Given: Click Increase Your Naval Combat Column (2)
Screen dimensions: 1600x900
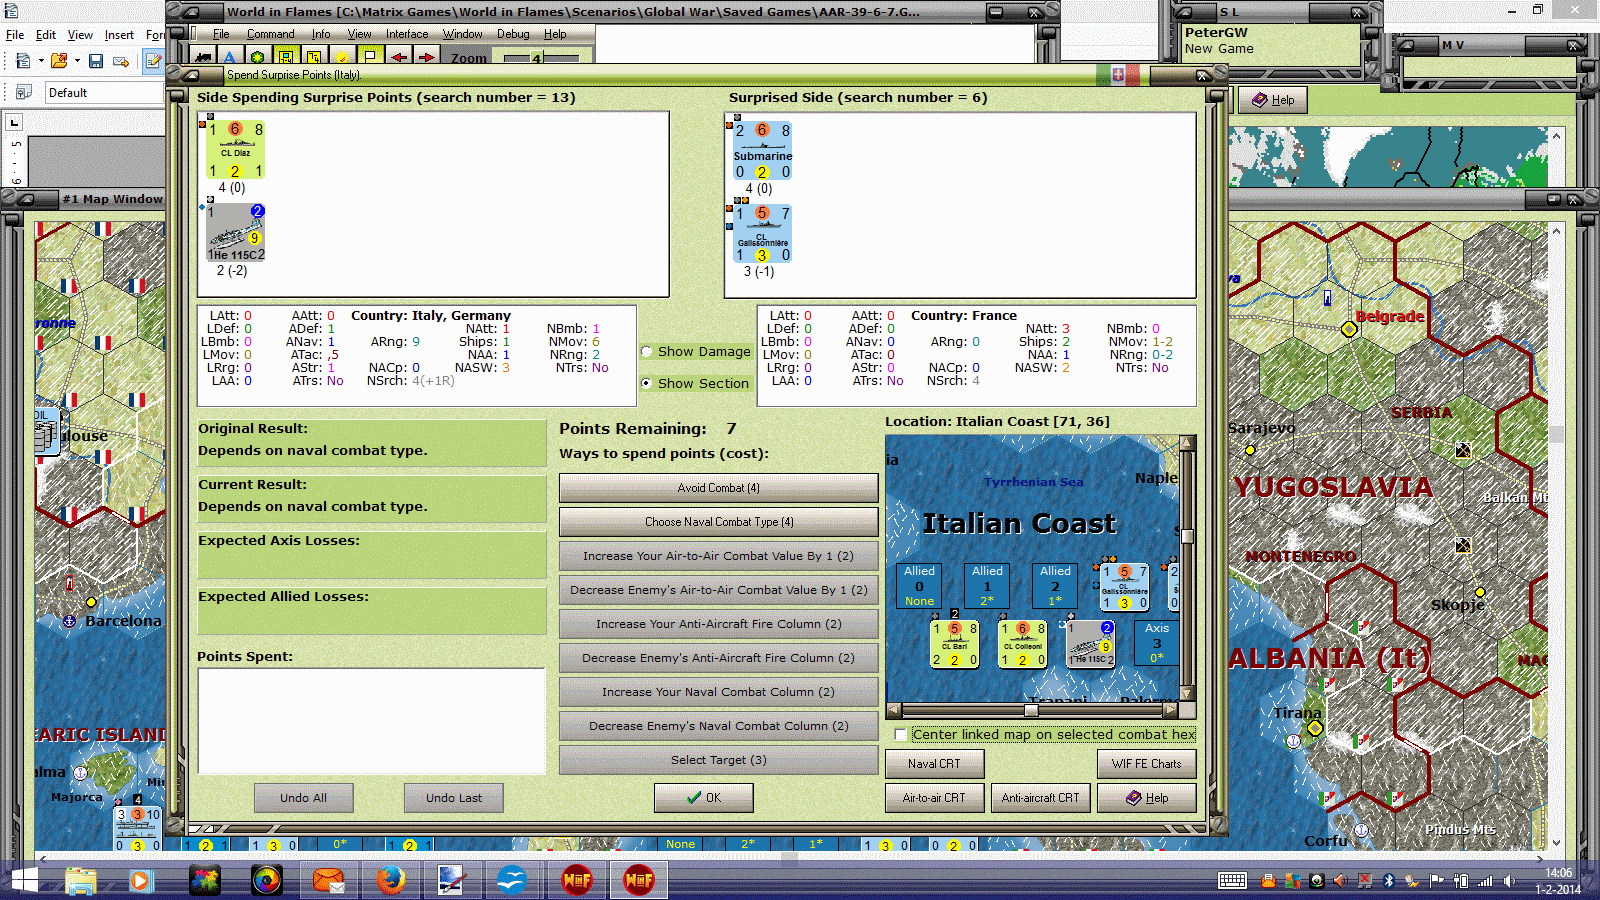Looking at the screenshot, I should point(718,692).
